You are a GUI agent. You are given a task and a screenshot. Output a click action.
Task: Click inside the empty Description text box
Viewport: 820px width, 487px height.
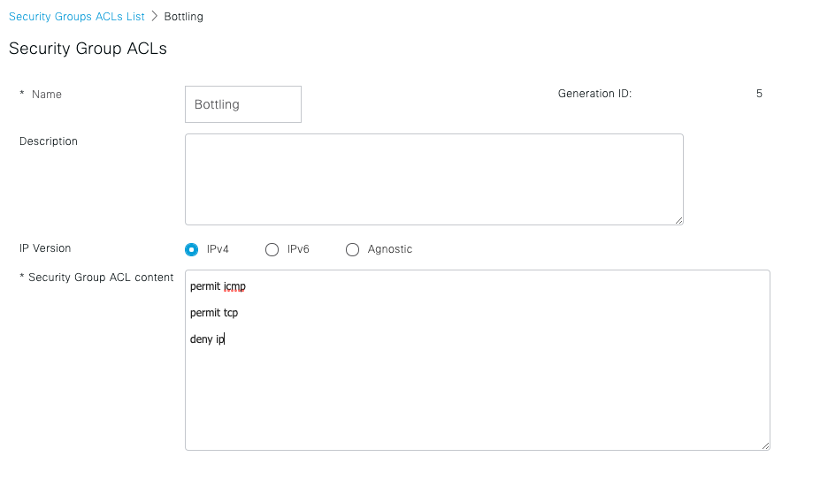[434, 179]
